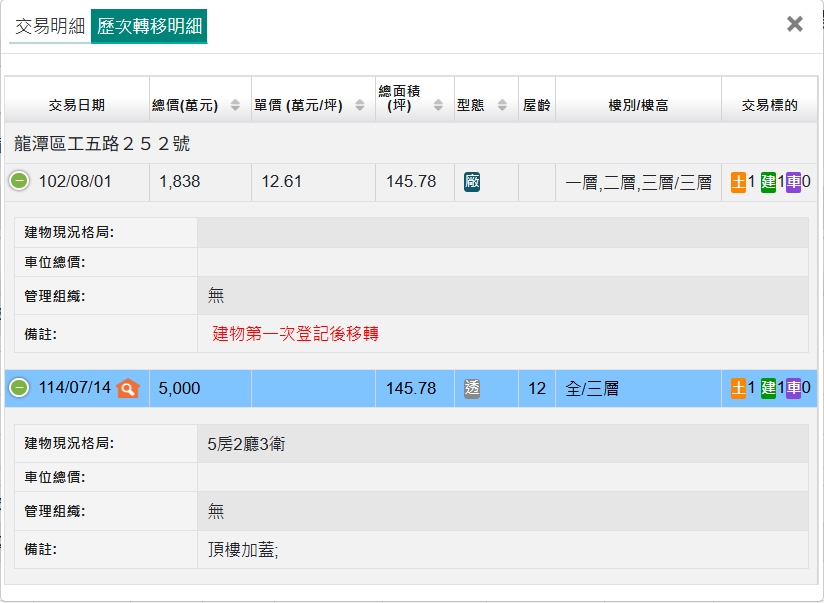Click green 建 building icon in 114/07/14 row
This screenshot has height=603, width=824.
pyautogui.click(x=768, y=388)
